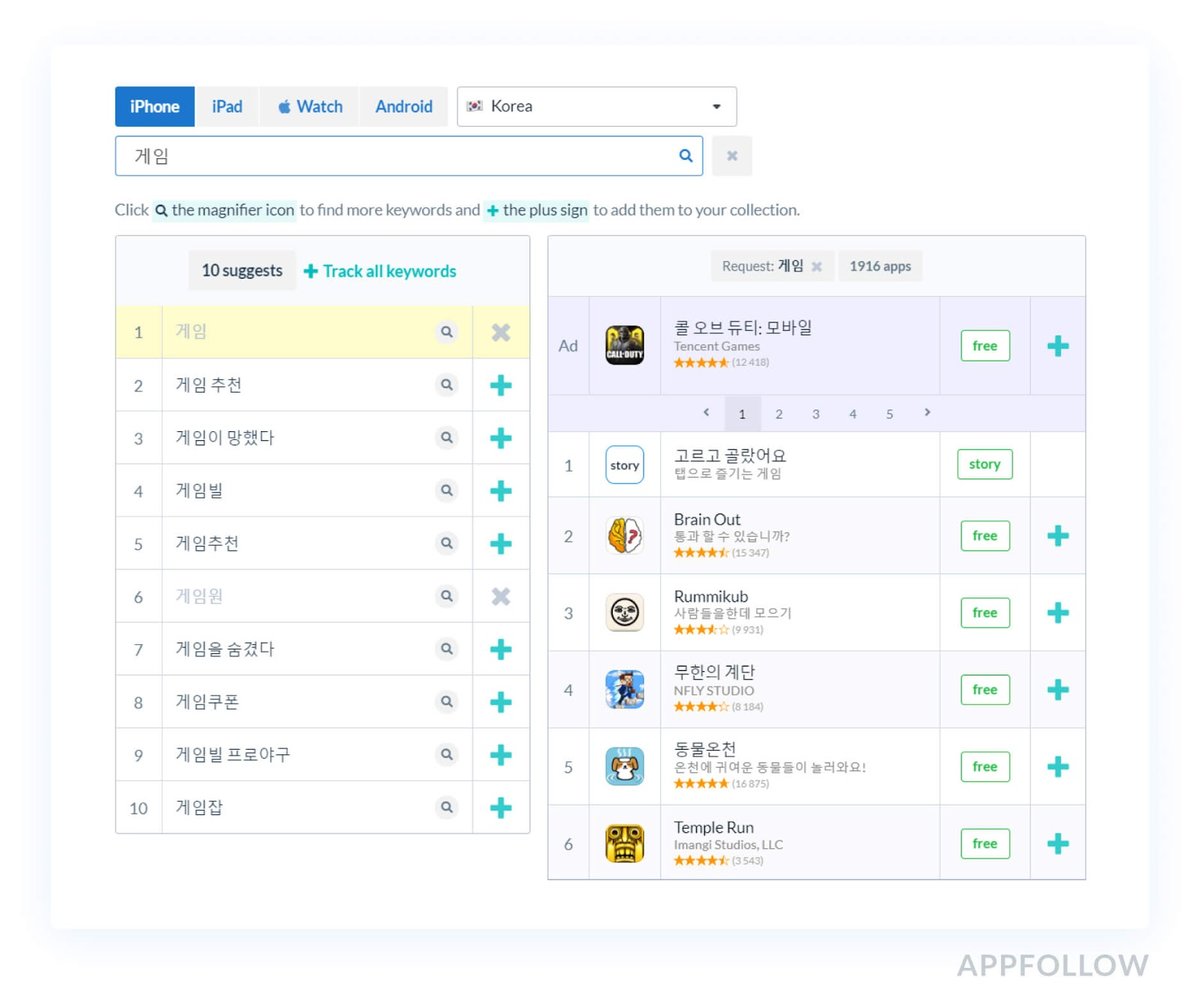Go to results page 4
This screenshot has height=989, width=1200.
(x=853, y=414)
